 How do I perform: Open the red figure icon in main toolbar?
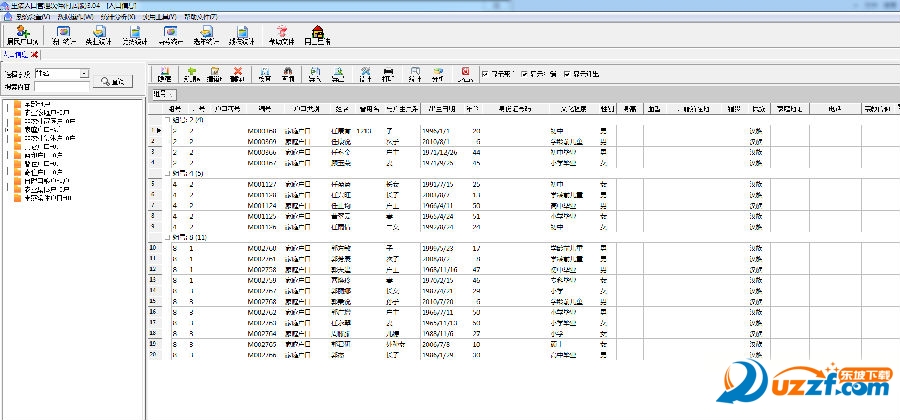click(281, 32)
